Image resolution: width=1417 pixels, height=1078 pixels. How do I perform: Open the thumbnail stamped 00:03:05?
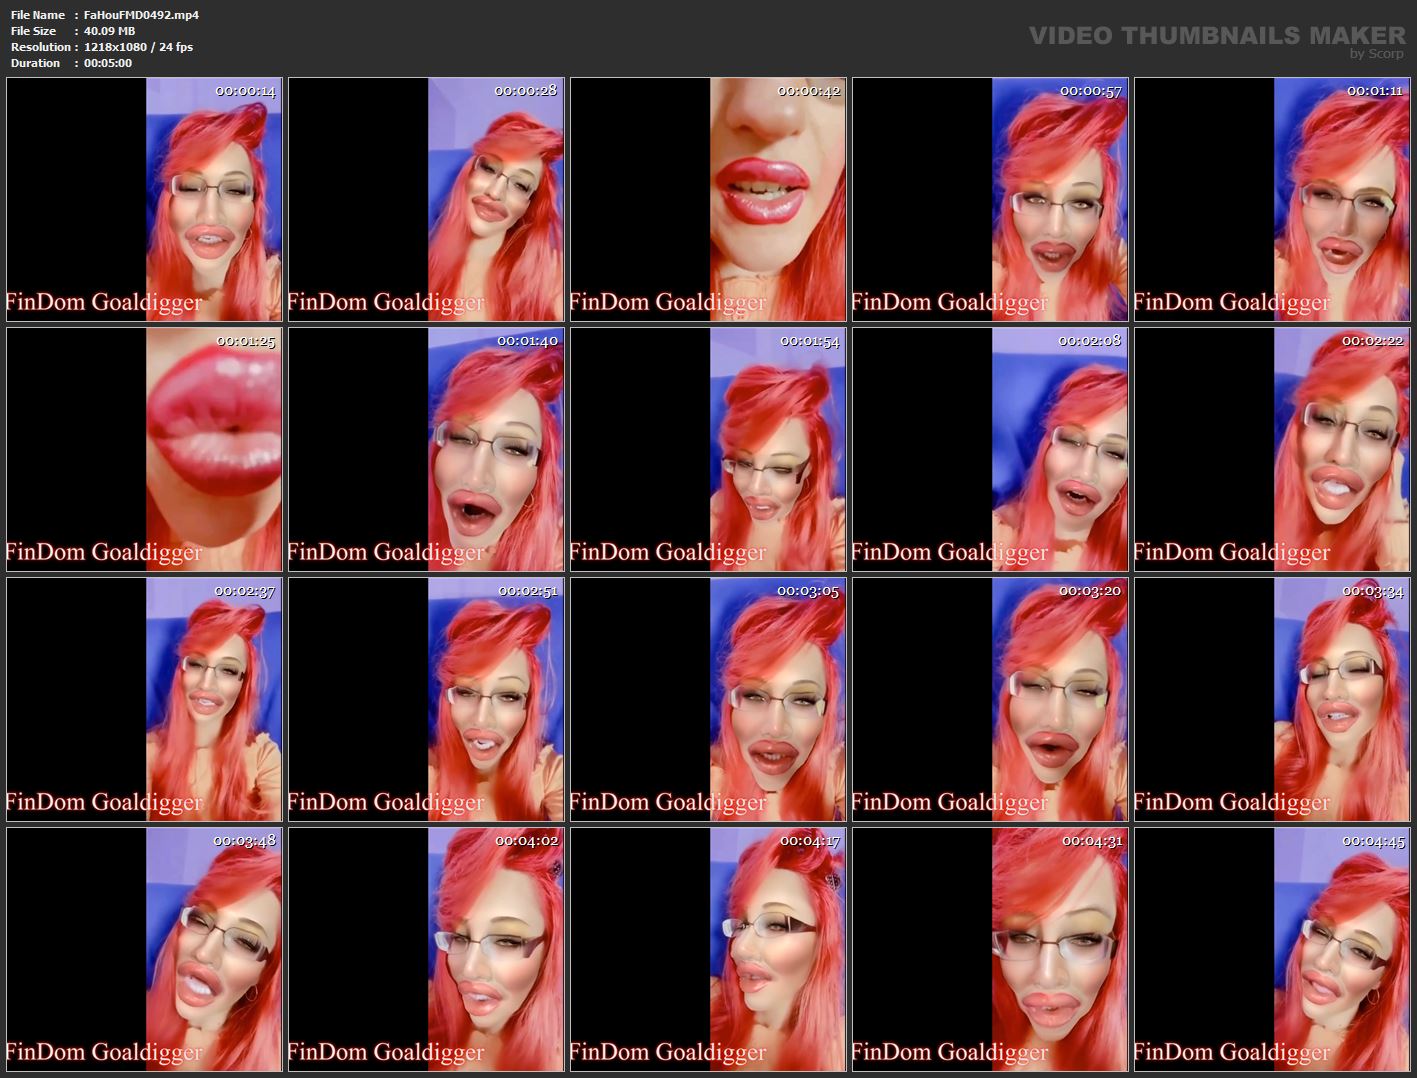[709, 700]
